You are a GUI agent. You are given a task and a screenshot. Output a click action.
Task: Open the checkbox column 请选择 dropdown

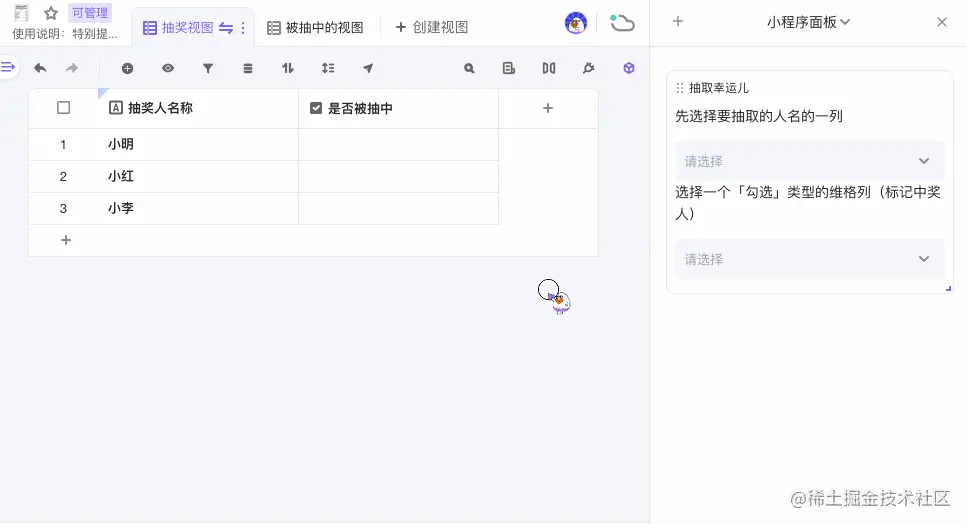pyautogui.click(x=810, y=259)
